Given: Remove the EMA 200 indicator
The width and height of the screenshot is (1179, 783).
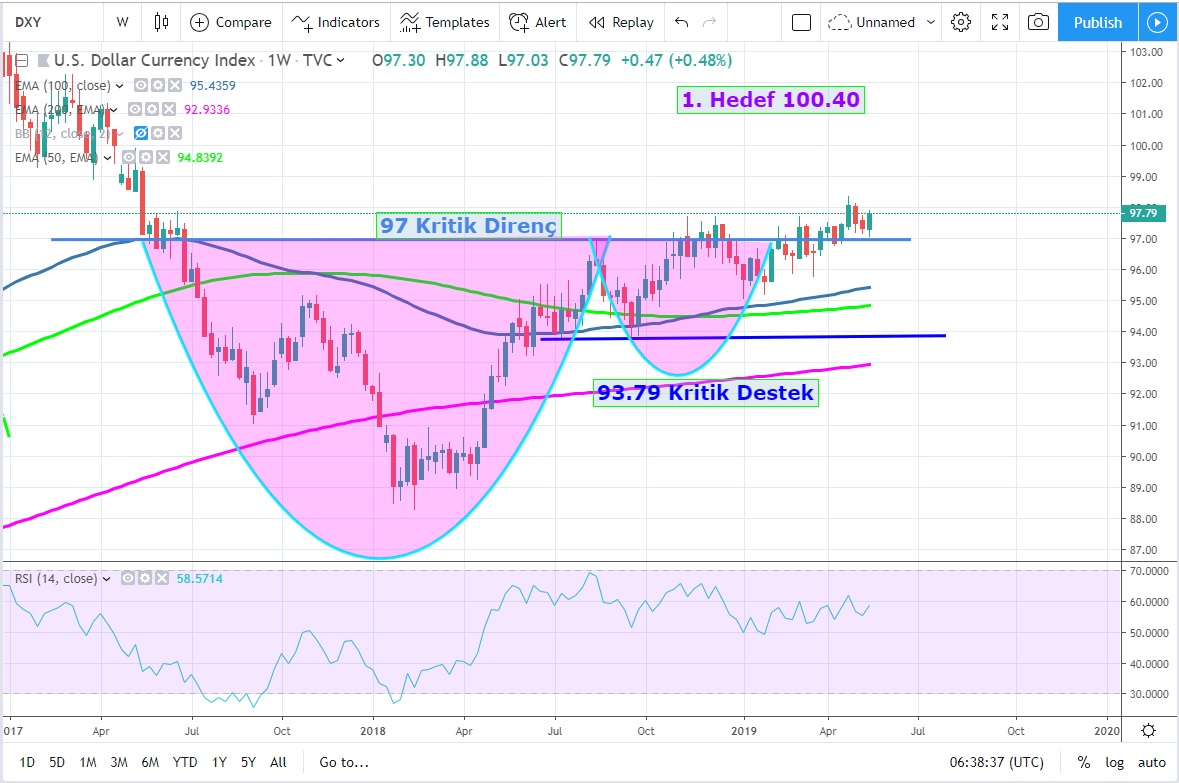Looking at the screenshot, I should tap(168, 109).
